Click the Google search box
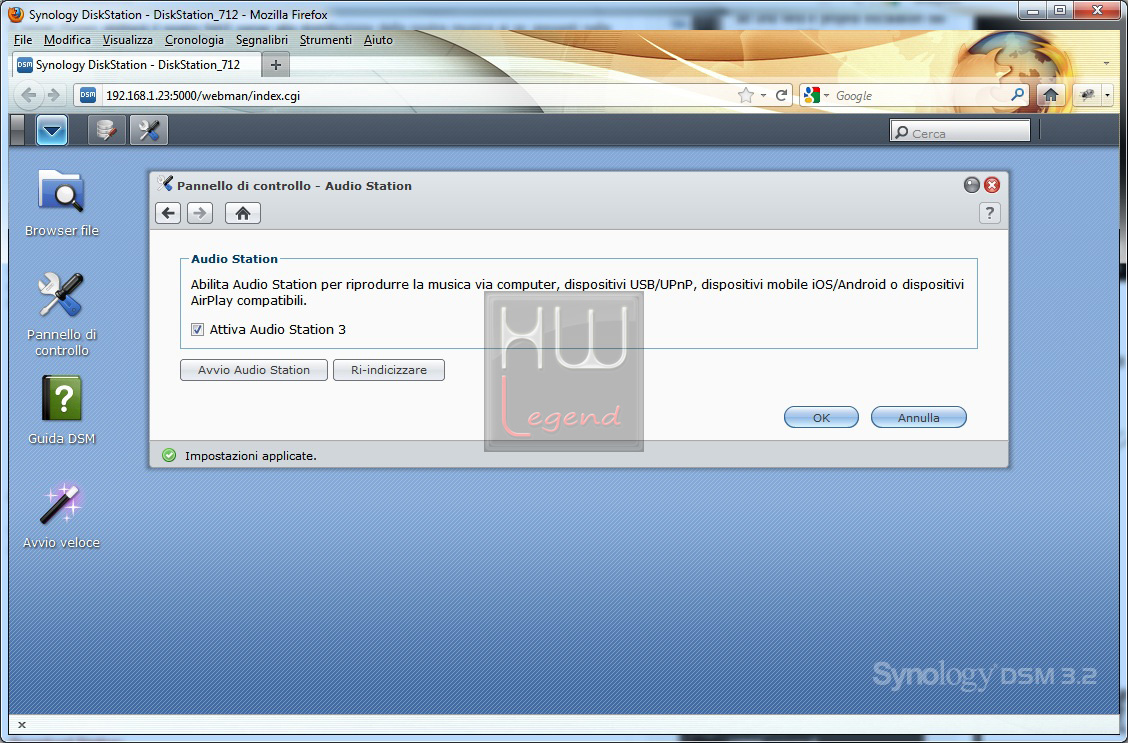 tap(921, 95)
